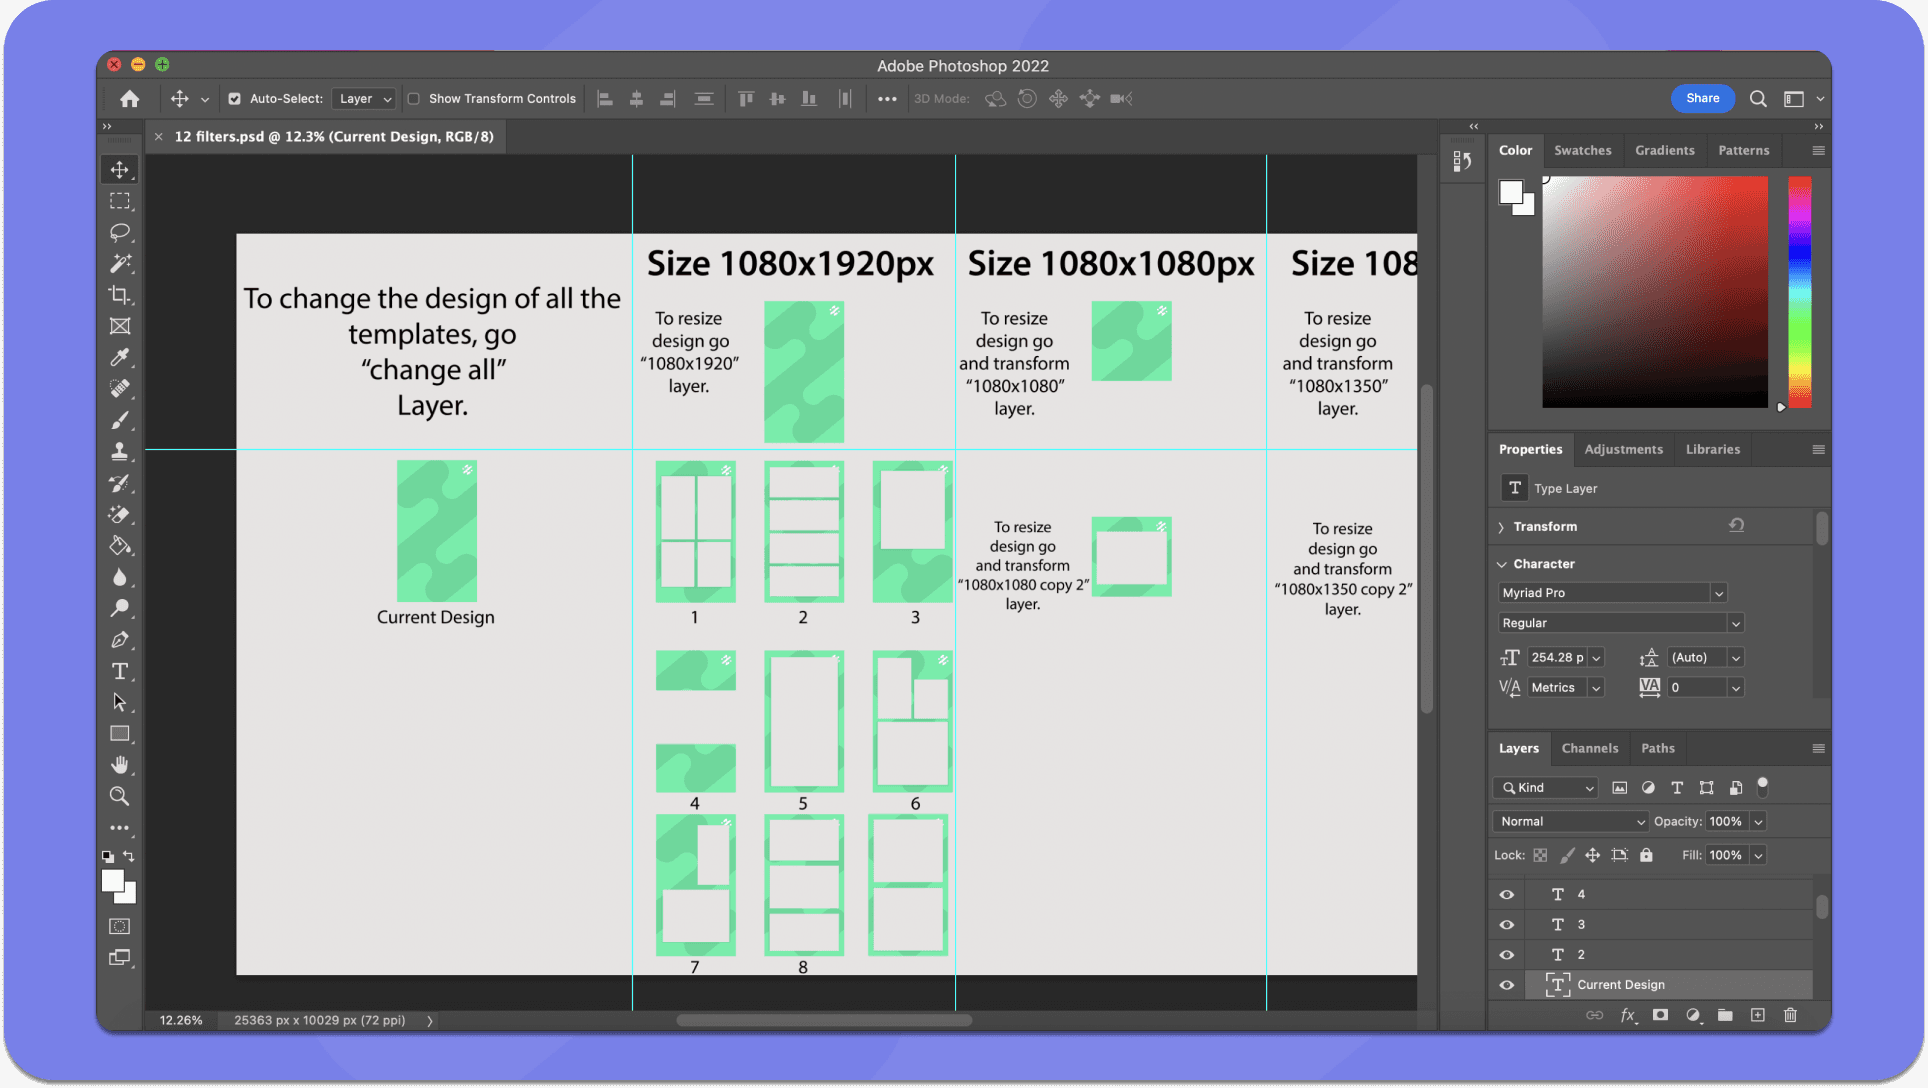
Task: Click the font size input field
Action: tap(1556, 658)
